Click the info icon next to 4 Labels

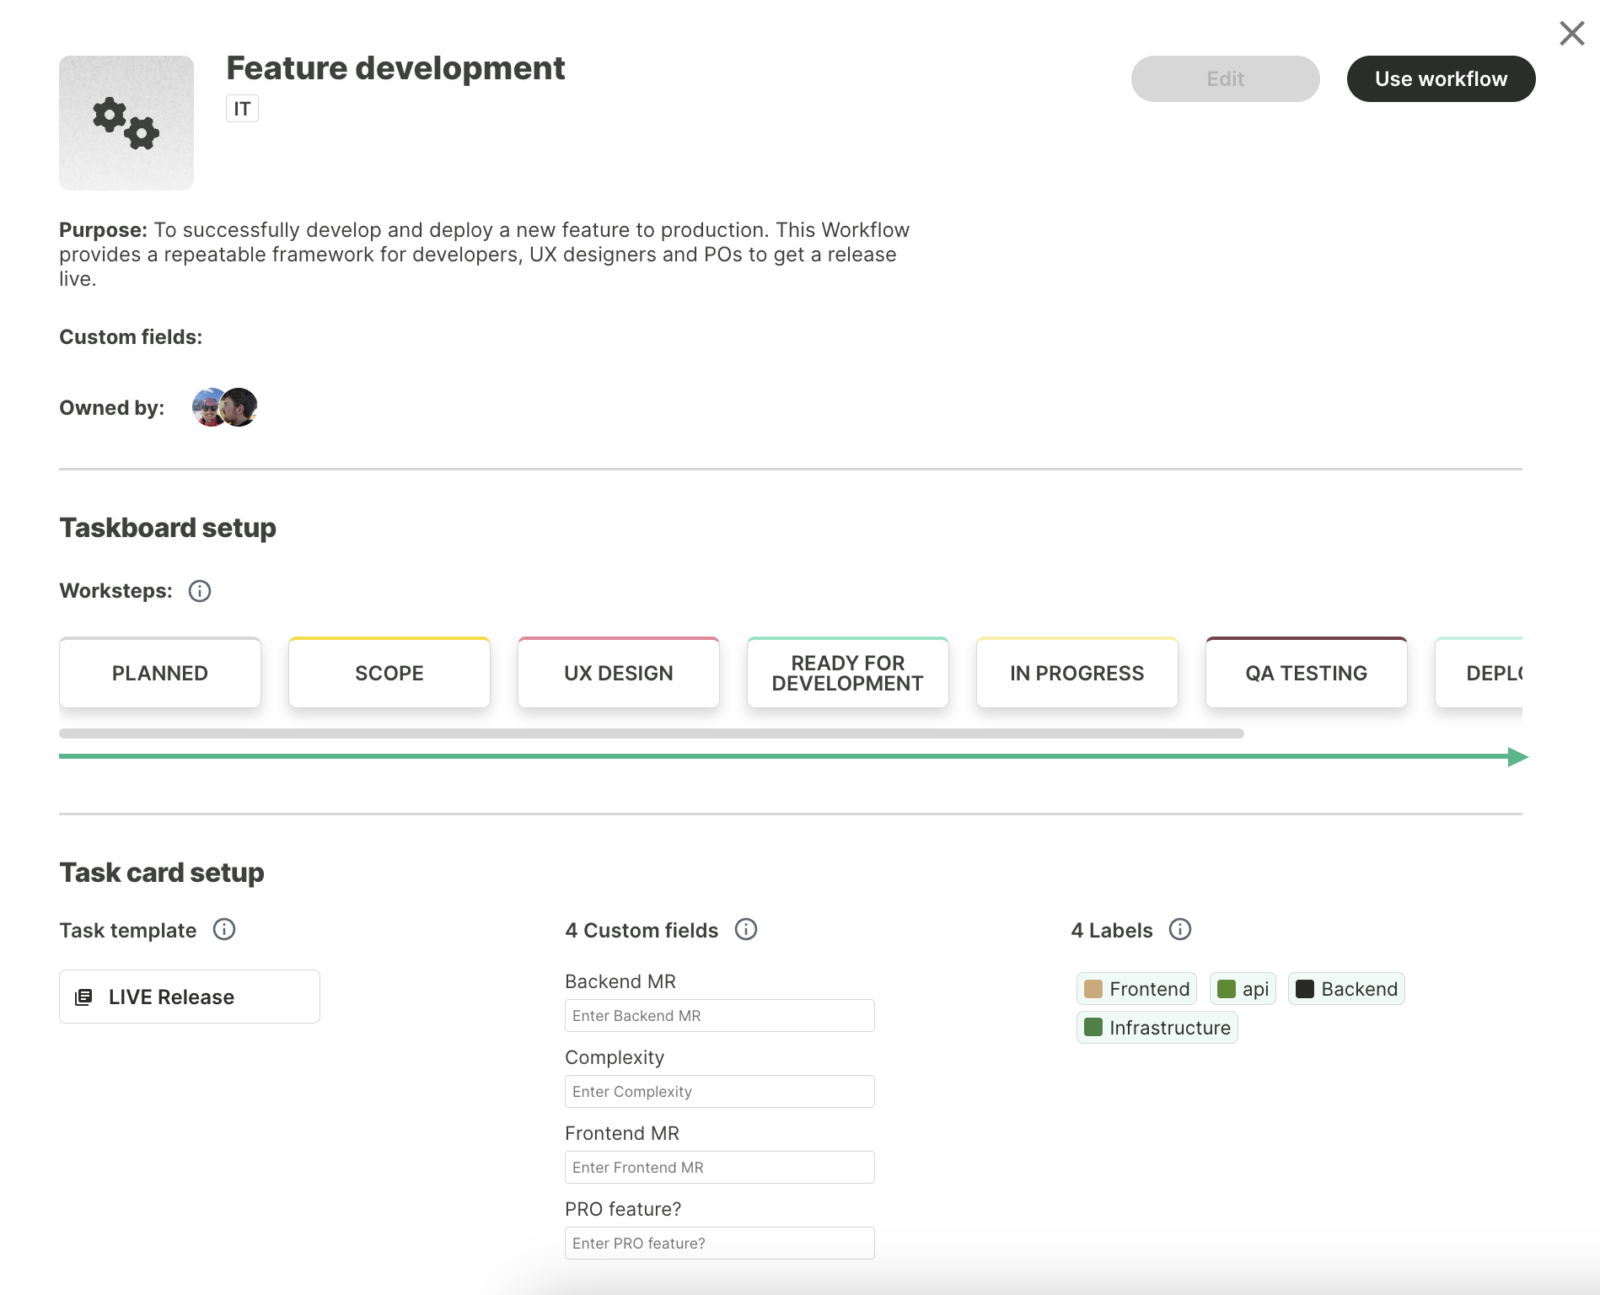(1180, 930)
